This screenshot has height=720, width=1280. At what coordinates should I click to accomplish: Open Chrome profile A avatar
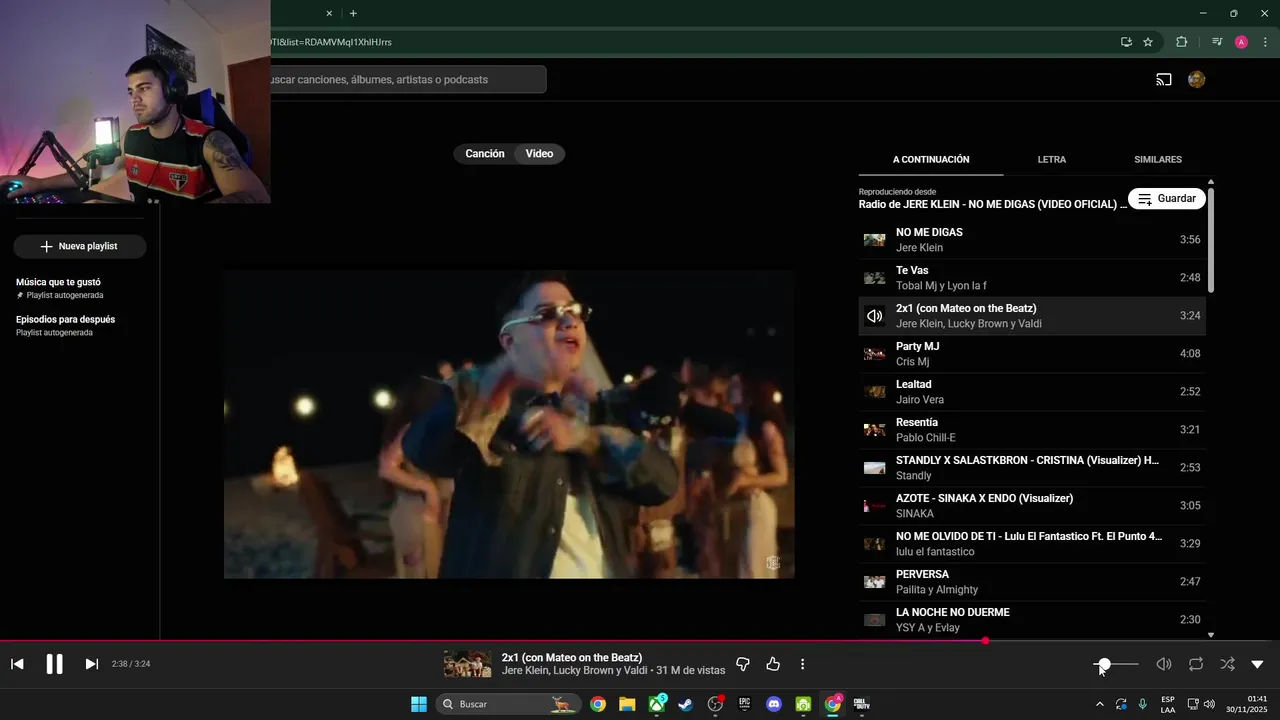[1241, 42]
